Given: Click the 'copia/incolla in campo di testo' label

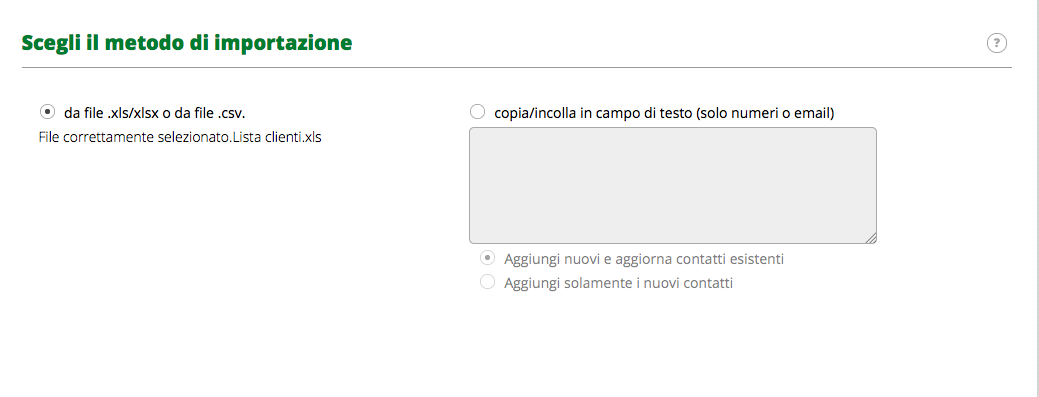Looking at the screenshot, I should click(592, 113).
